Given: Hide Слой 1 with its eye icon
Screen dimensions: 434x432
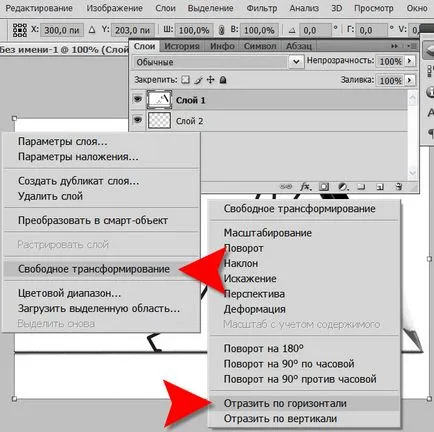Looking at the screenshot, I should pos(138,99).
